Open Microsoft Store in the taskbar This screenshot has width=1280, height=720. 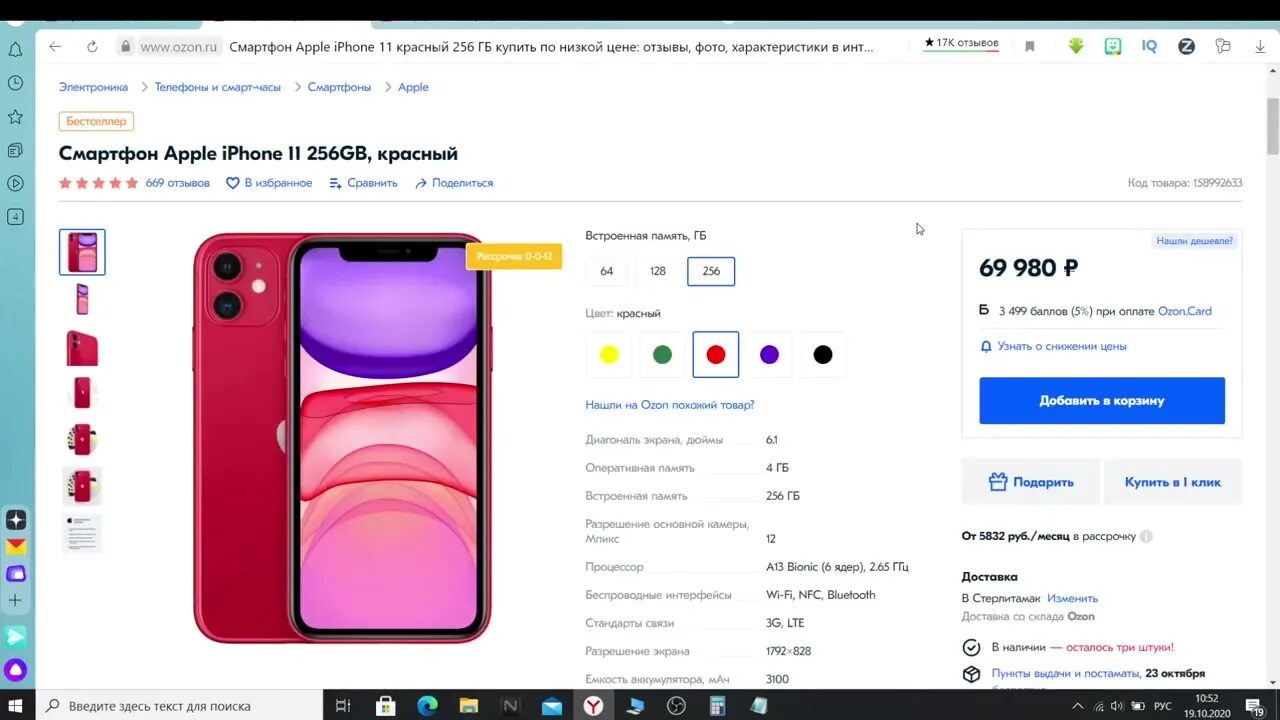pyautogui.click(x=385, y=705)
